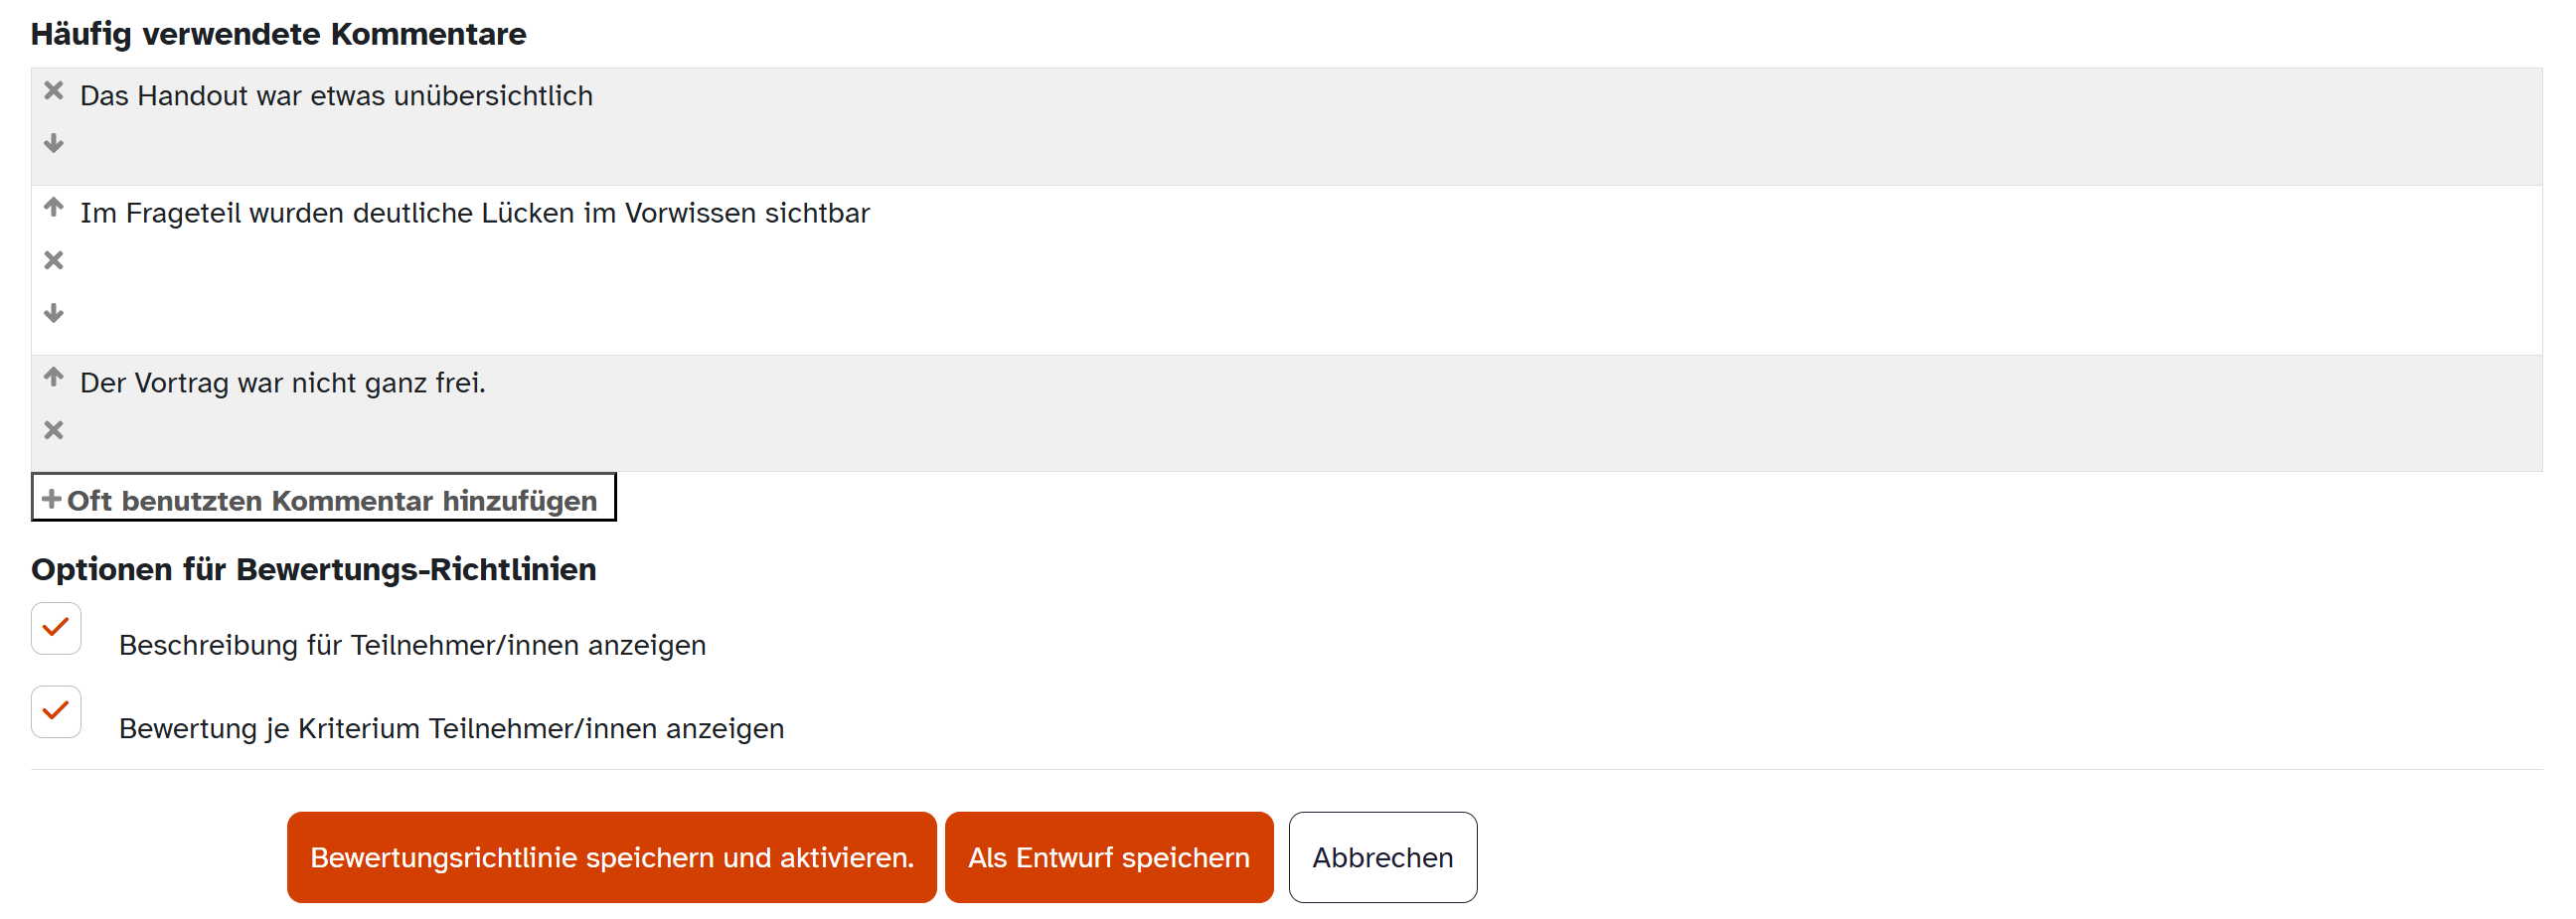Move 'Der Vortrag' comment up
Screen dimensions: 2576x919
point(54,378)
